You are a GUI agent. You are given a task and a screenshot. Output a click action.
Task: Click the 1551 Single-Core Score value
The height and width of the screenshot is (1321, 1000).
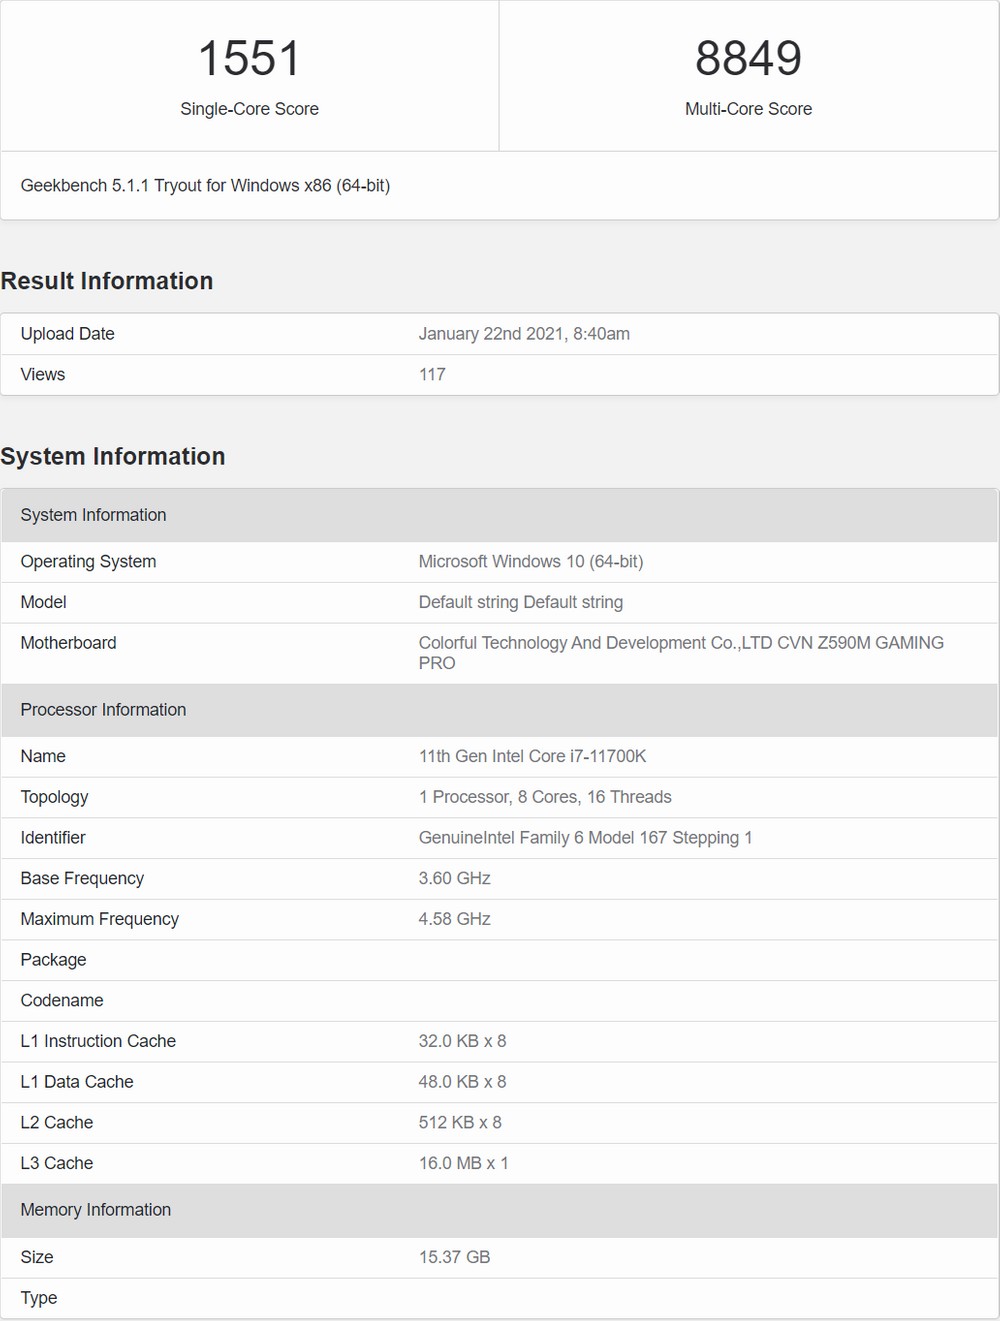(249, 58)
